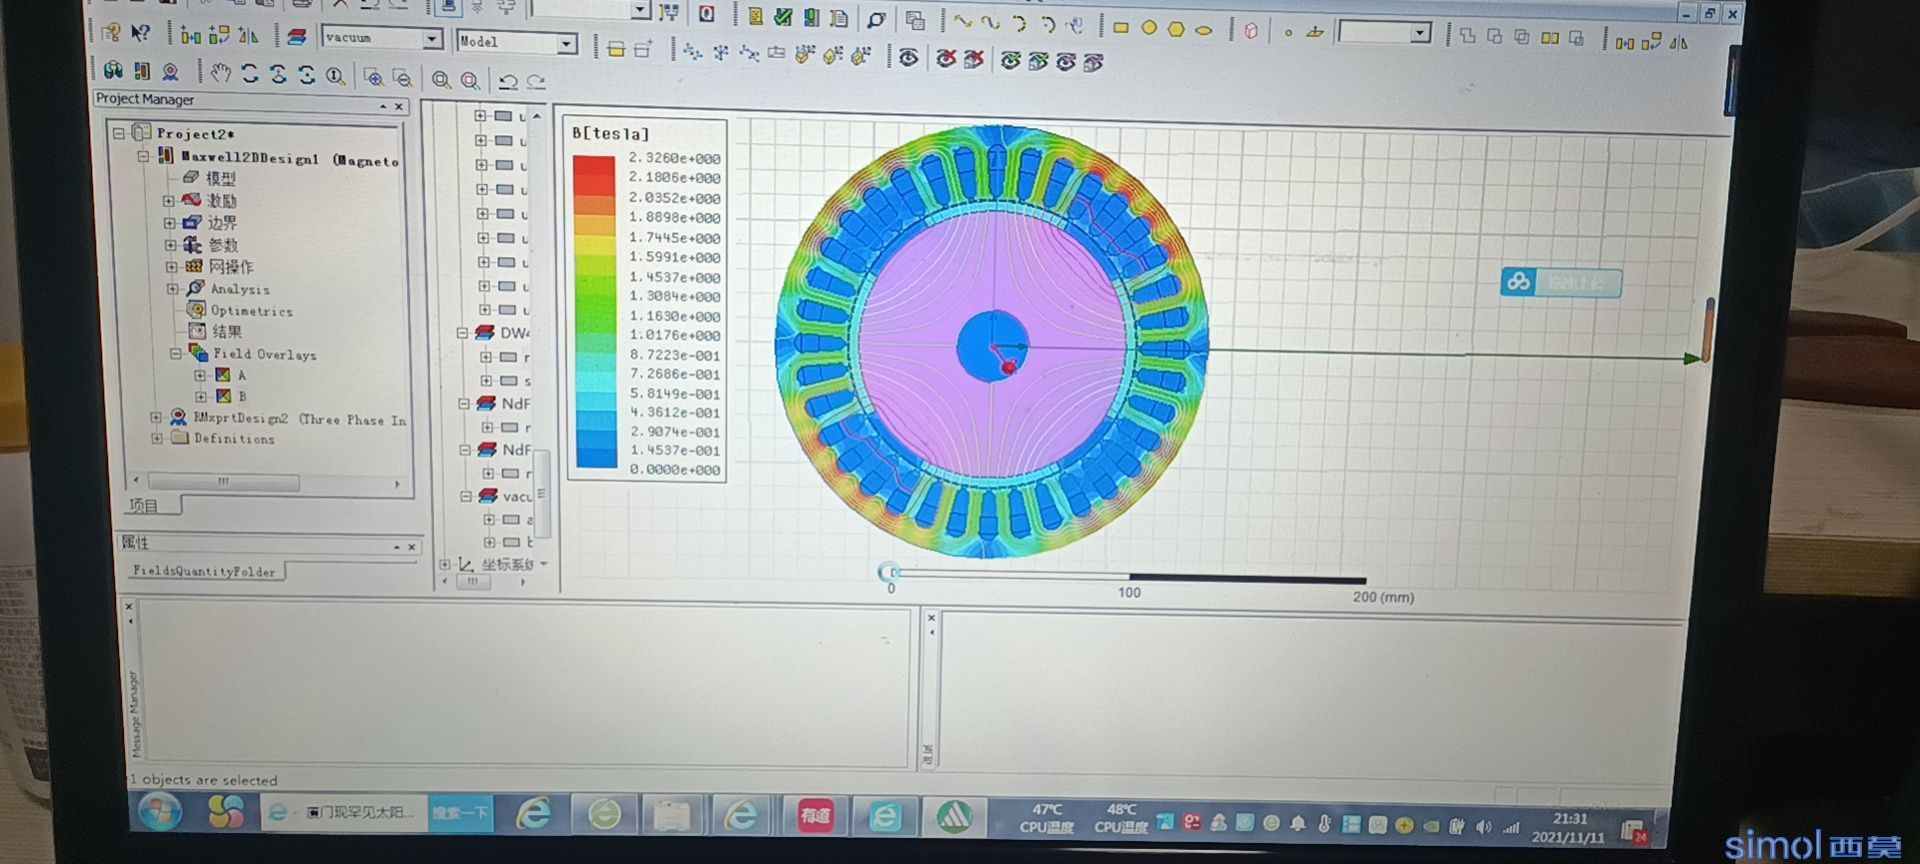
Task: Click the first green eye show icon
Action: point(1010,60)
